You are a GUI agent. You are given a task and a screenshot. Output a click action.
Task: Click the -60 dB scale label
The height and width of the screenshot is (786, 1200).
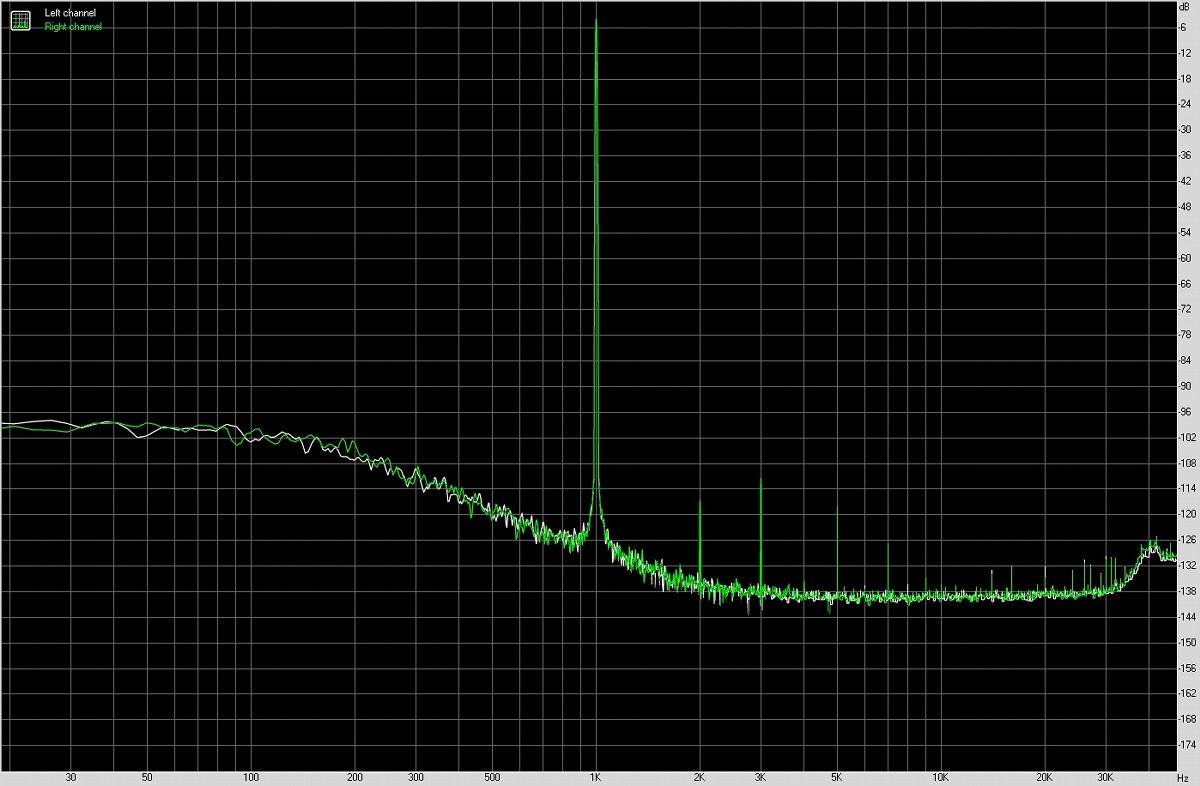tap(1186, 258)
